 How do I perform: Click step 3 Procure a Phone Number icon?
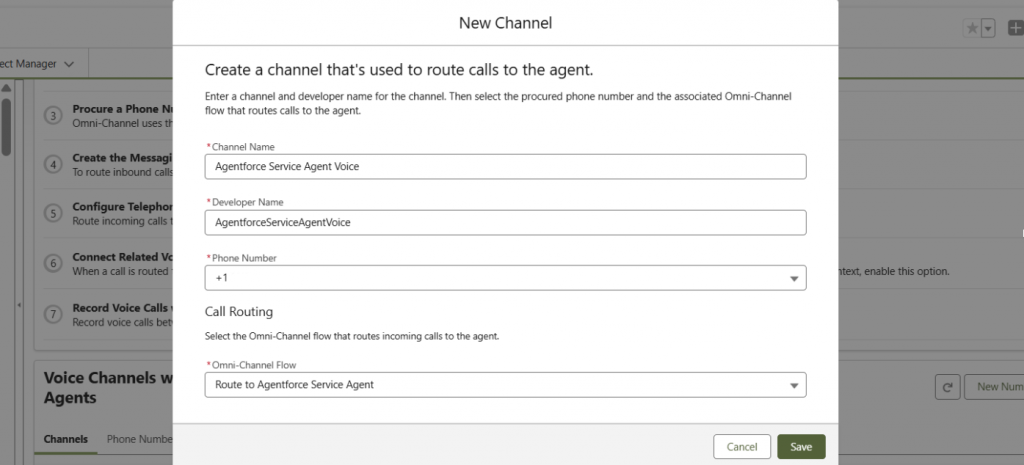(x=53, y=115)
